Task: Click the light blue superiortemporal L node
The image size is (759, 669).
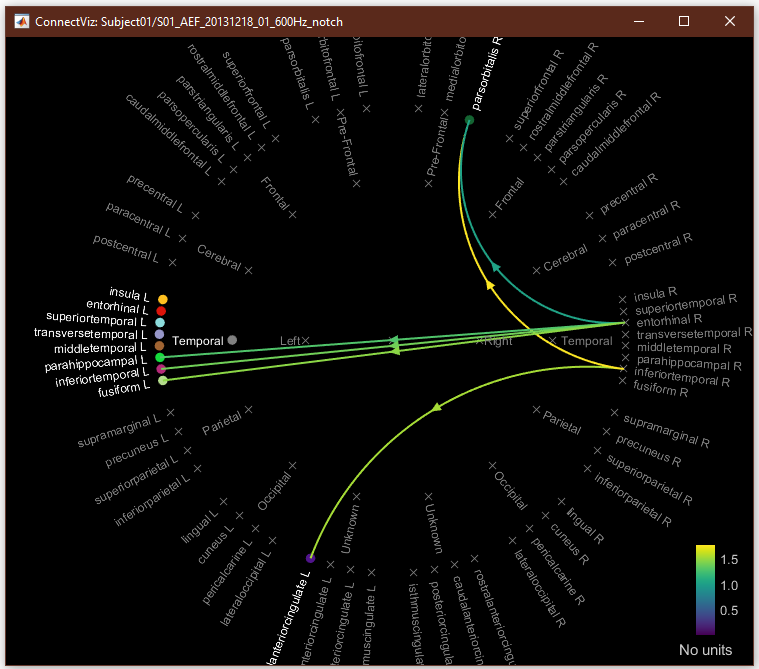Action: click(x=160, y=323)
